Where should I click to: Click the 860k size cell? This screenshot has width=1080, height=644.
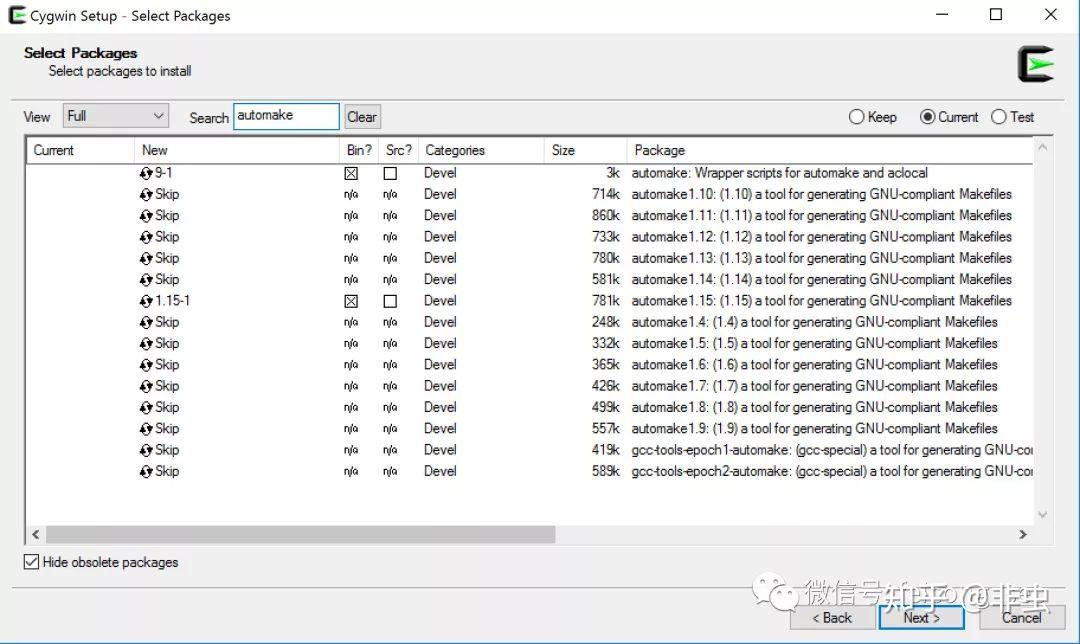605,216
